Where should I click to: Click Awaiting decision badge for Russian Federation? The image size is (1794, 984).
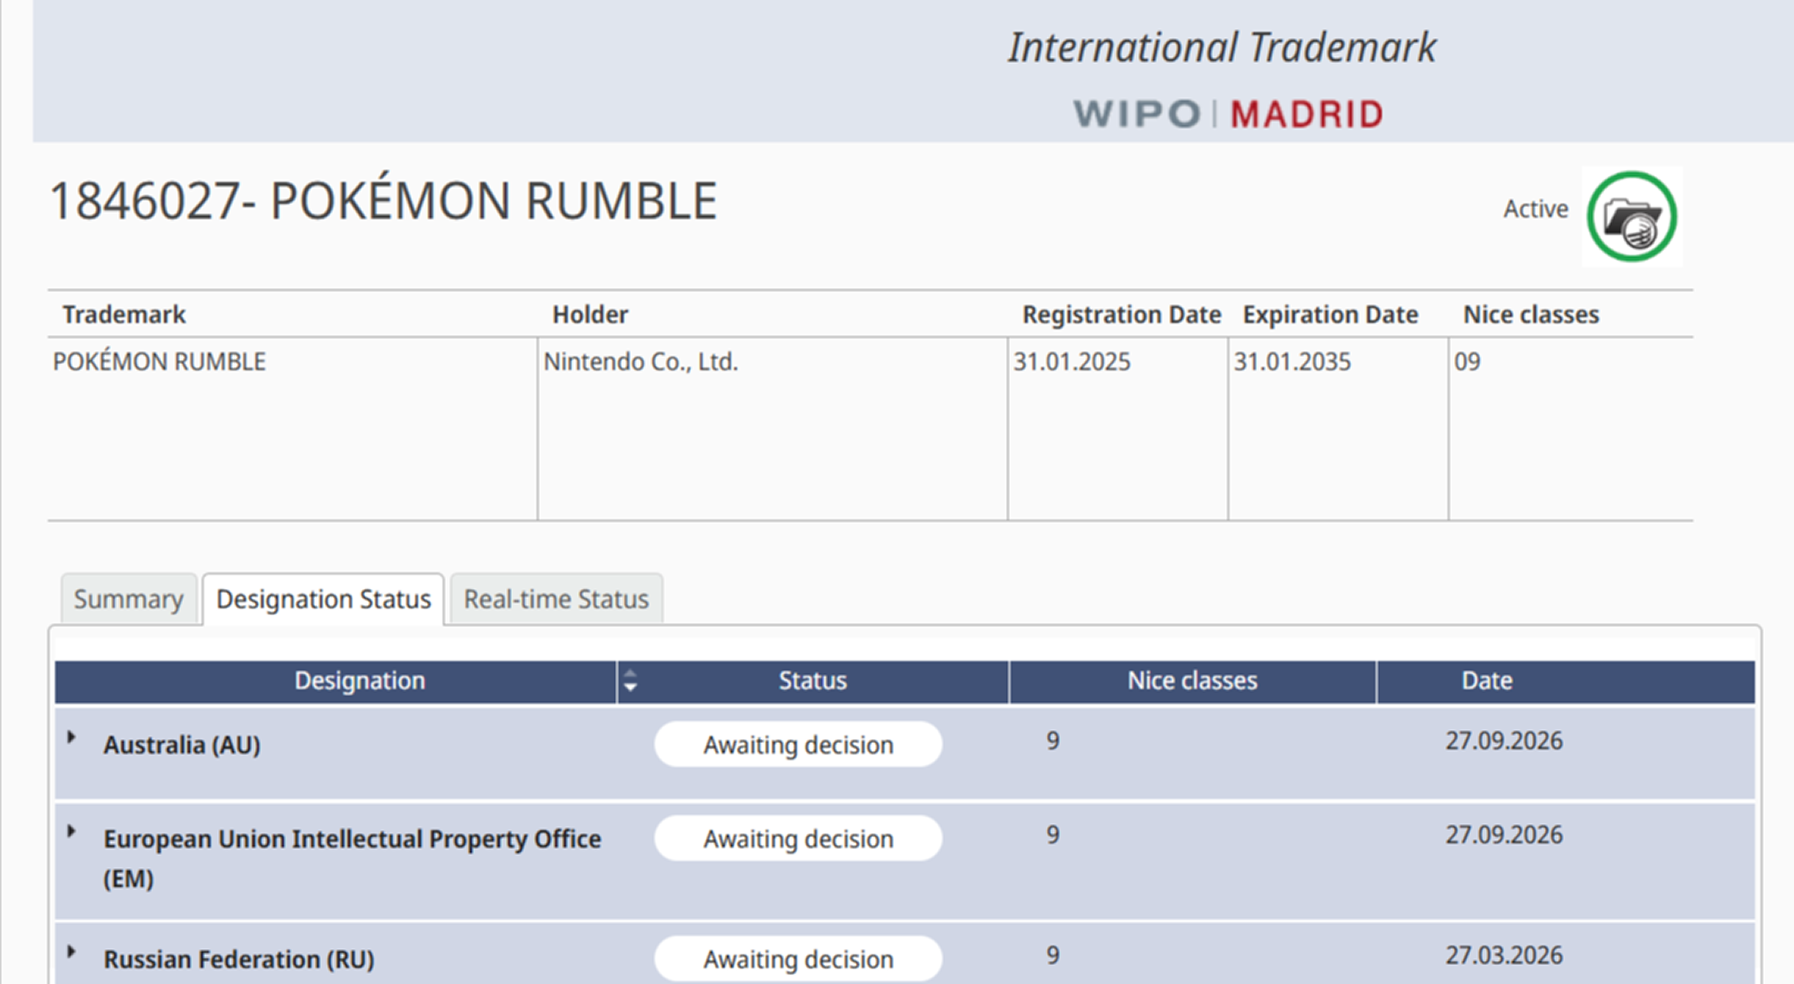click(x=797, y=959)
